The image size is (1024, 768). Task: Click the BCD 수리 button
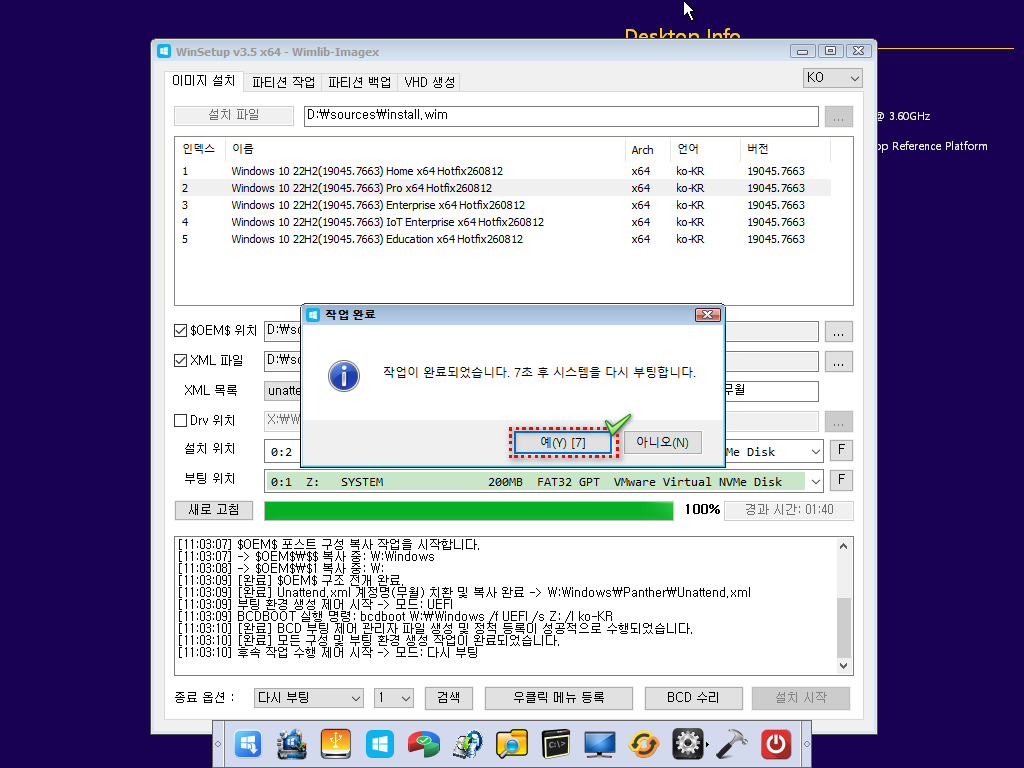[x=693, y=697]
